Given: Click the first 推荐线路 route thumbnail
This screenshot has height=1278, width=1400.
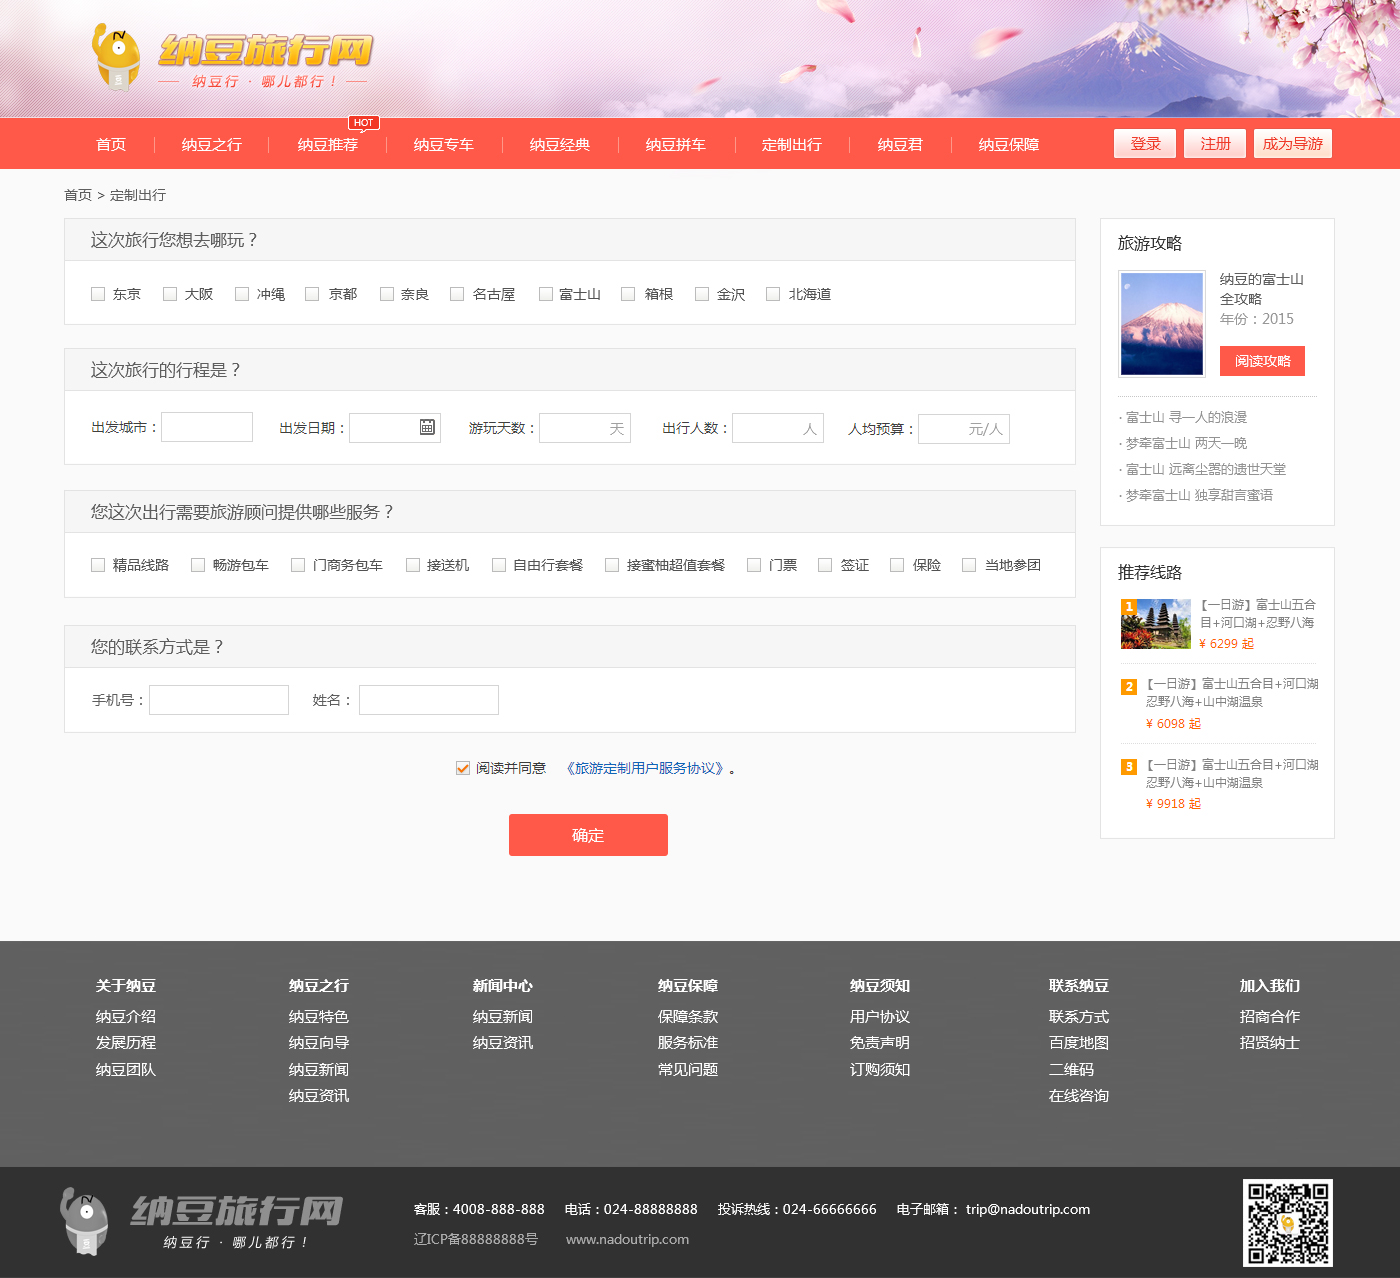Looking at the screenshot, I should (1155, 623).
